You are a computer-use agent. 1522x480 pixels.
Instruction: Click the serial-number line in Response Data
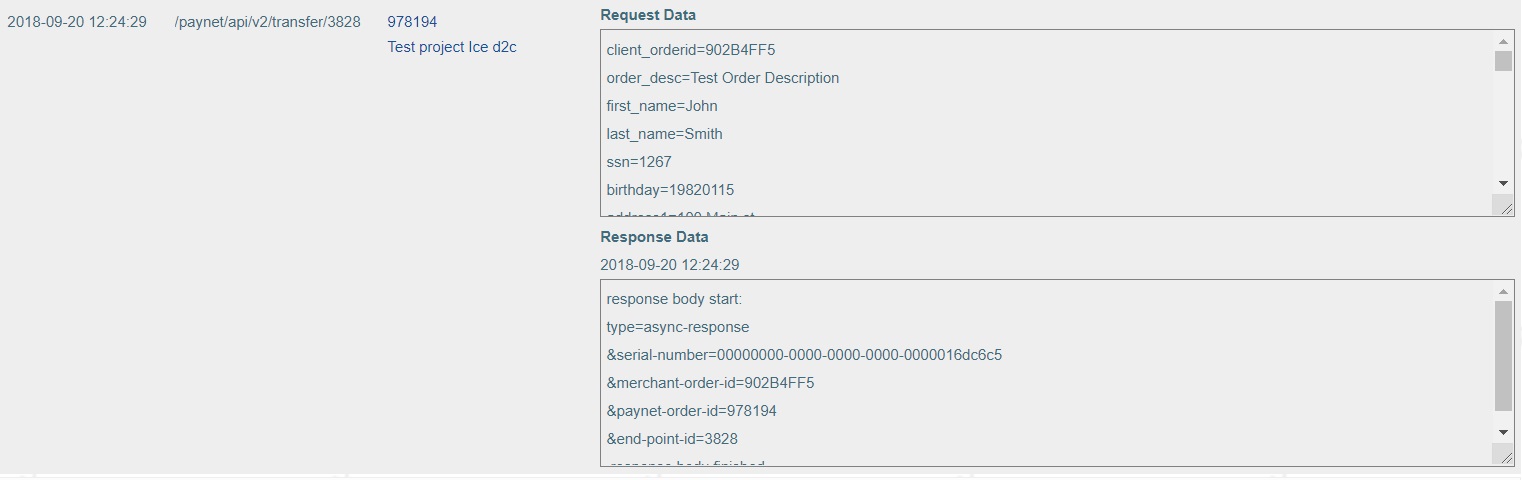click(804, 355)
